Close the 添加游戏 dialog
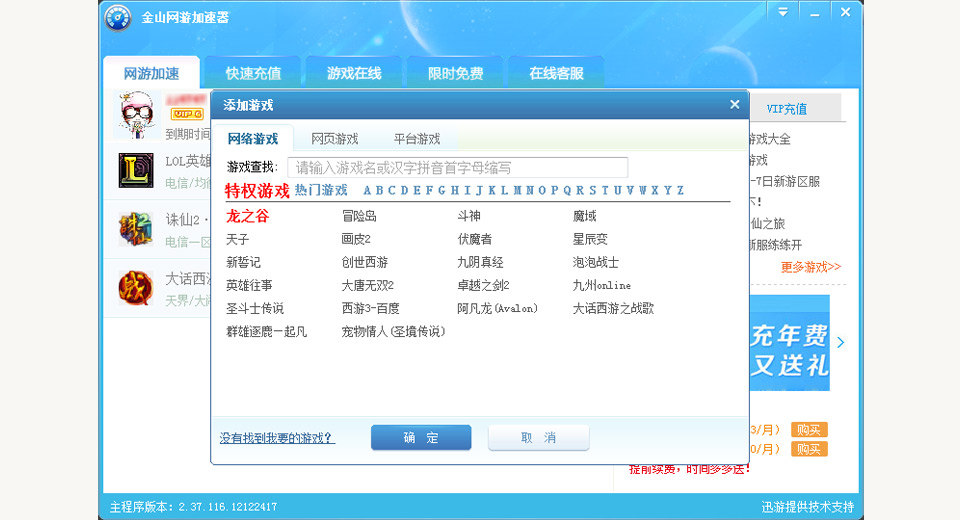This screenshot has height=520, width=960. (735, 105)
